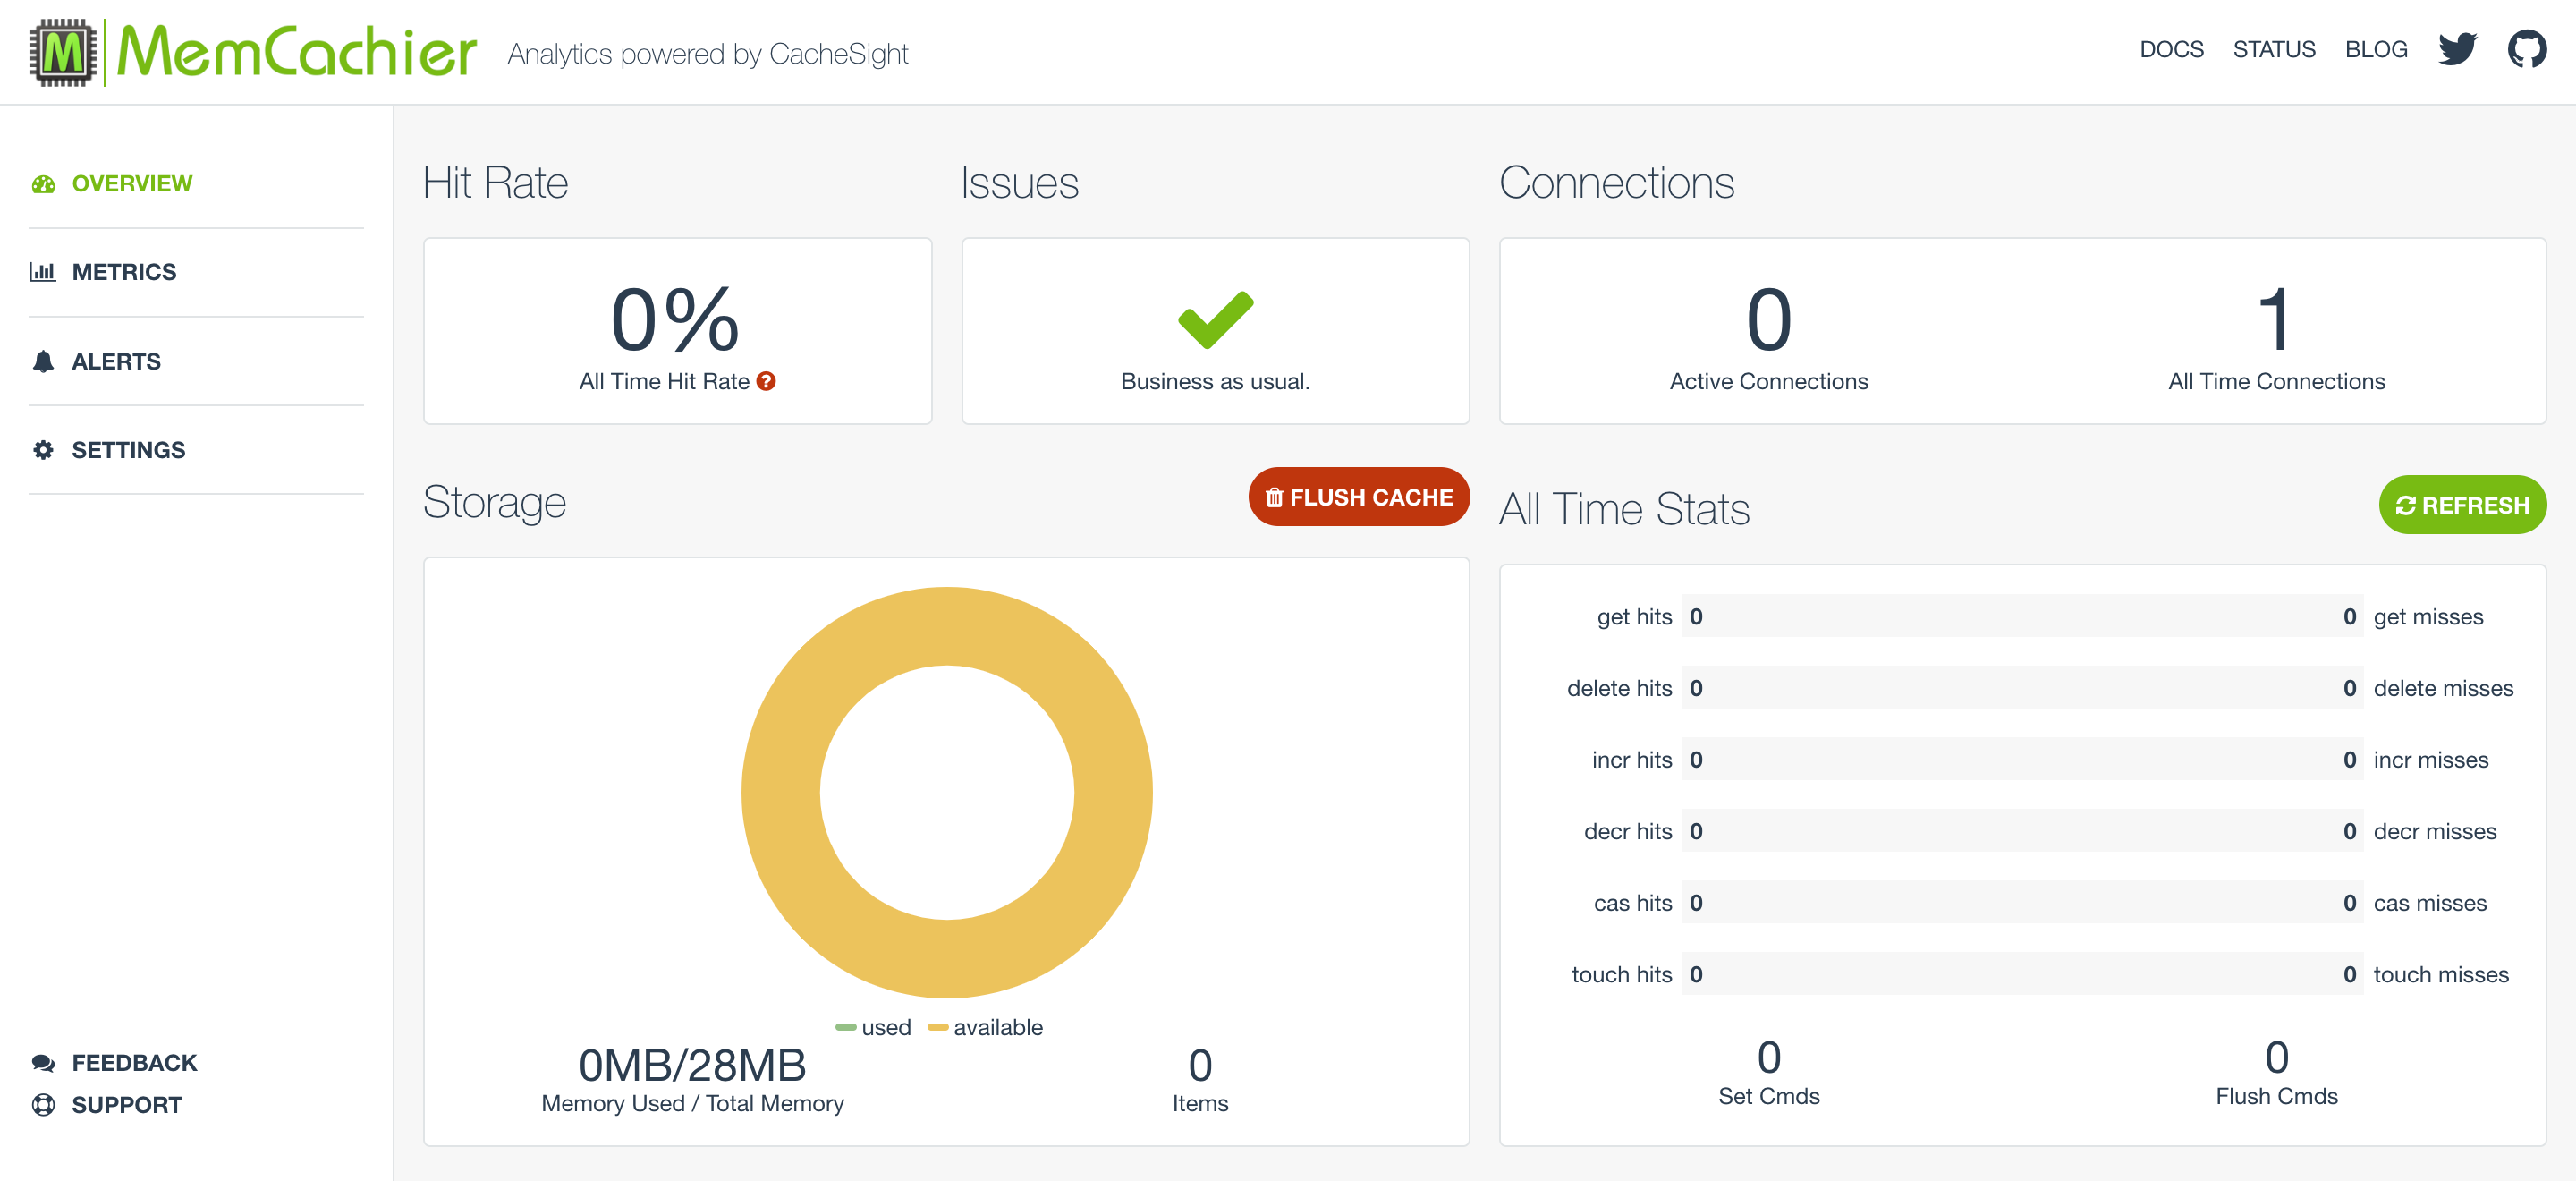Click the 'Storage' heading
Viewport: 2576px width, 1181px height.
click(x=494, y=502)
